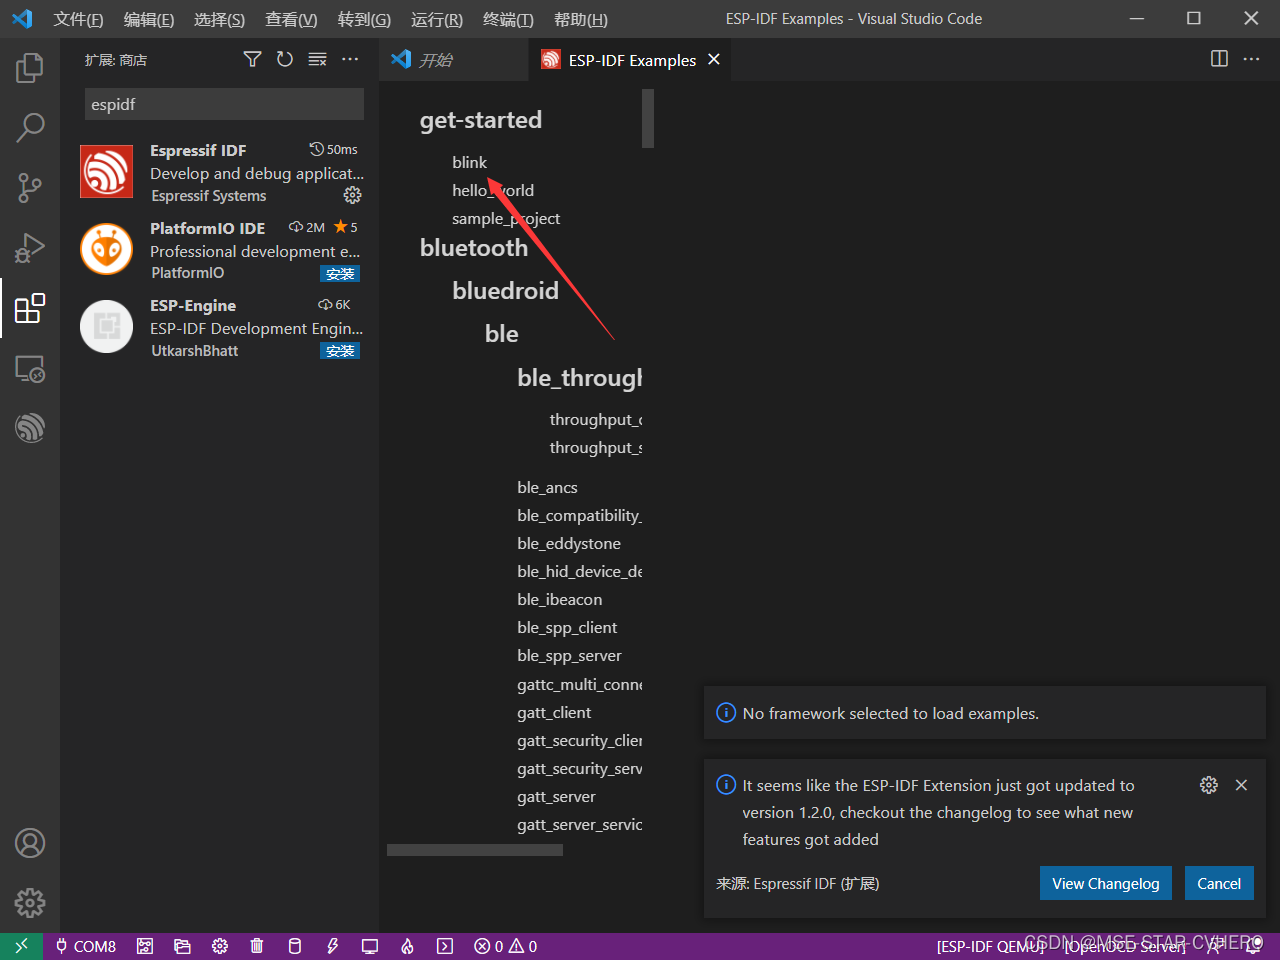Open the Accounts menu icon
The image size is (1280, 960).
coord(30,843)
